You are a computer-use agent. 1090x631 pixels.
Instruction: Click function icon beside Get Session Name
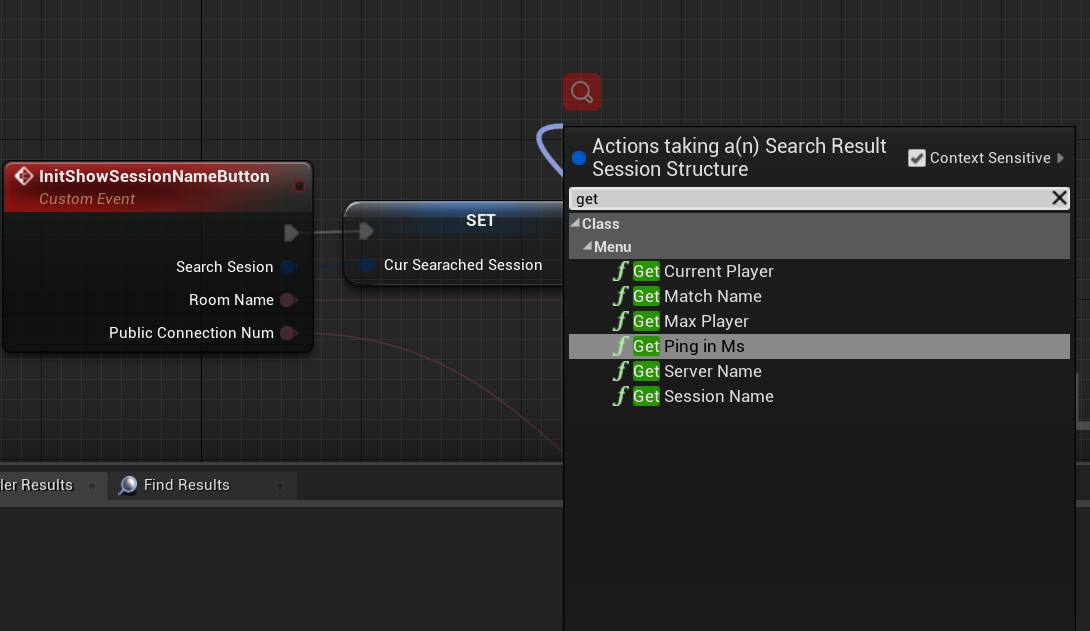[x=620, y=396]
